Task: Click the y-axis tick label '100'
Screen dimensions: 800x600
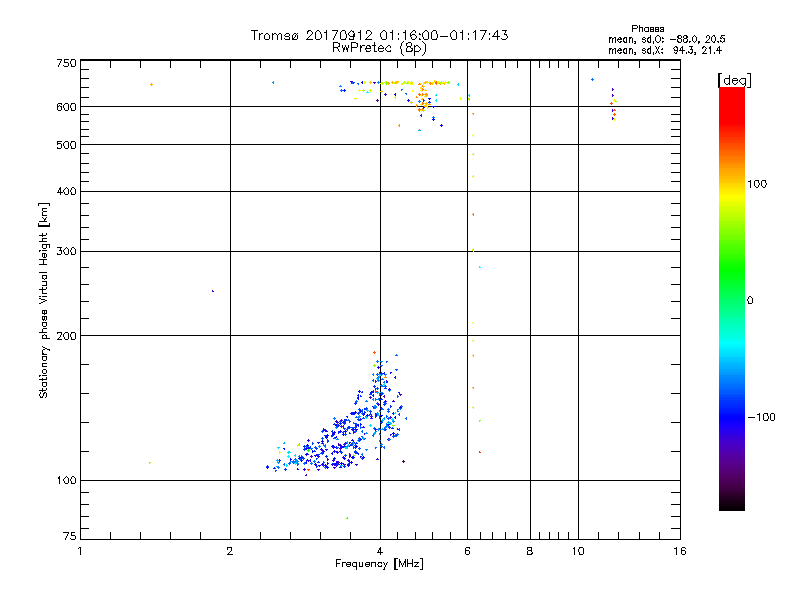Action: click(x=67, y=481)
